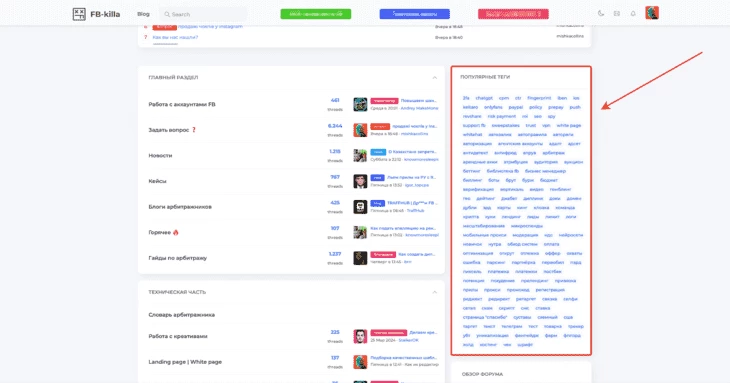This screenshot has height=383, width=730.
Task: Click the green header button
Action: pos(316,14)
